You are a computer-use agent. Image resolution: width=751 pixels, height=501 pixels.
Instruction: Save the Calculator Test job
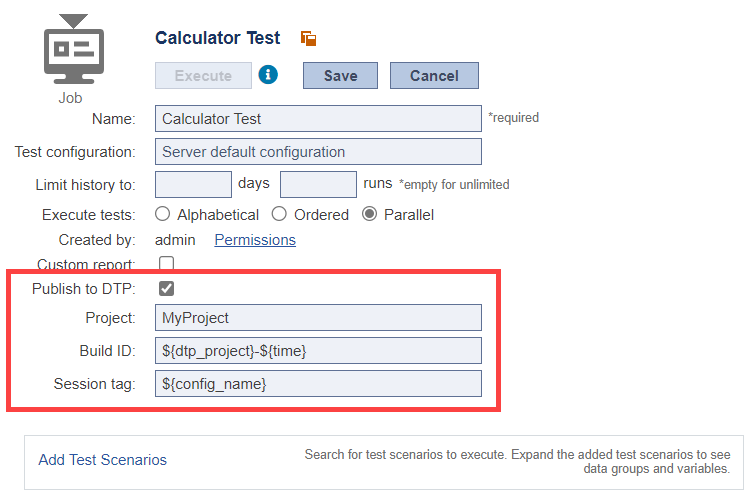[x=341, y=76]
